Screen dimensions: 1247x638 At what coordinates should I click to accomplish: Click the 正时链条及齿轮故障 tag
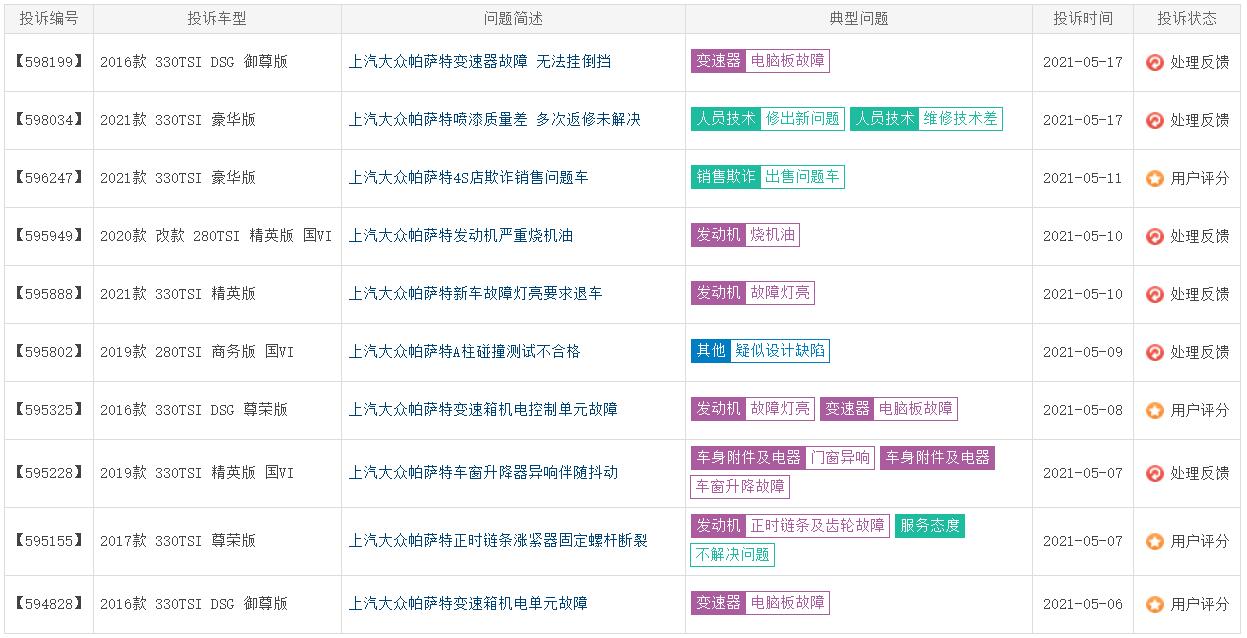tap(817, 526)
